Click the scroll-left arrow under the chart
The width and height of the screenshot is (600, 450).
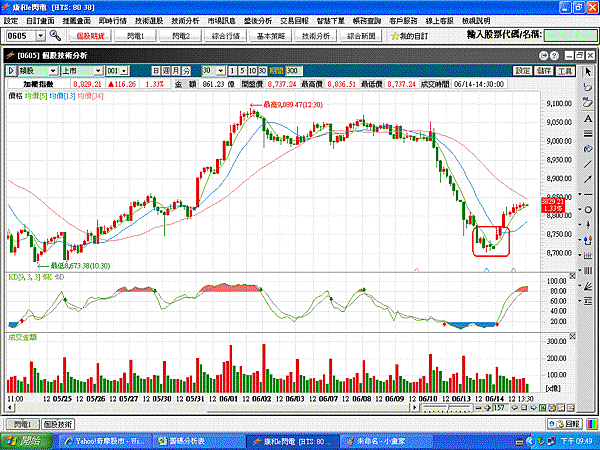point(11,408)
